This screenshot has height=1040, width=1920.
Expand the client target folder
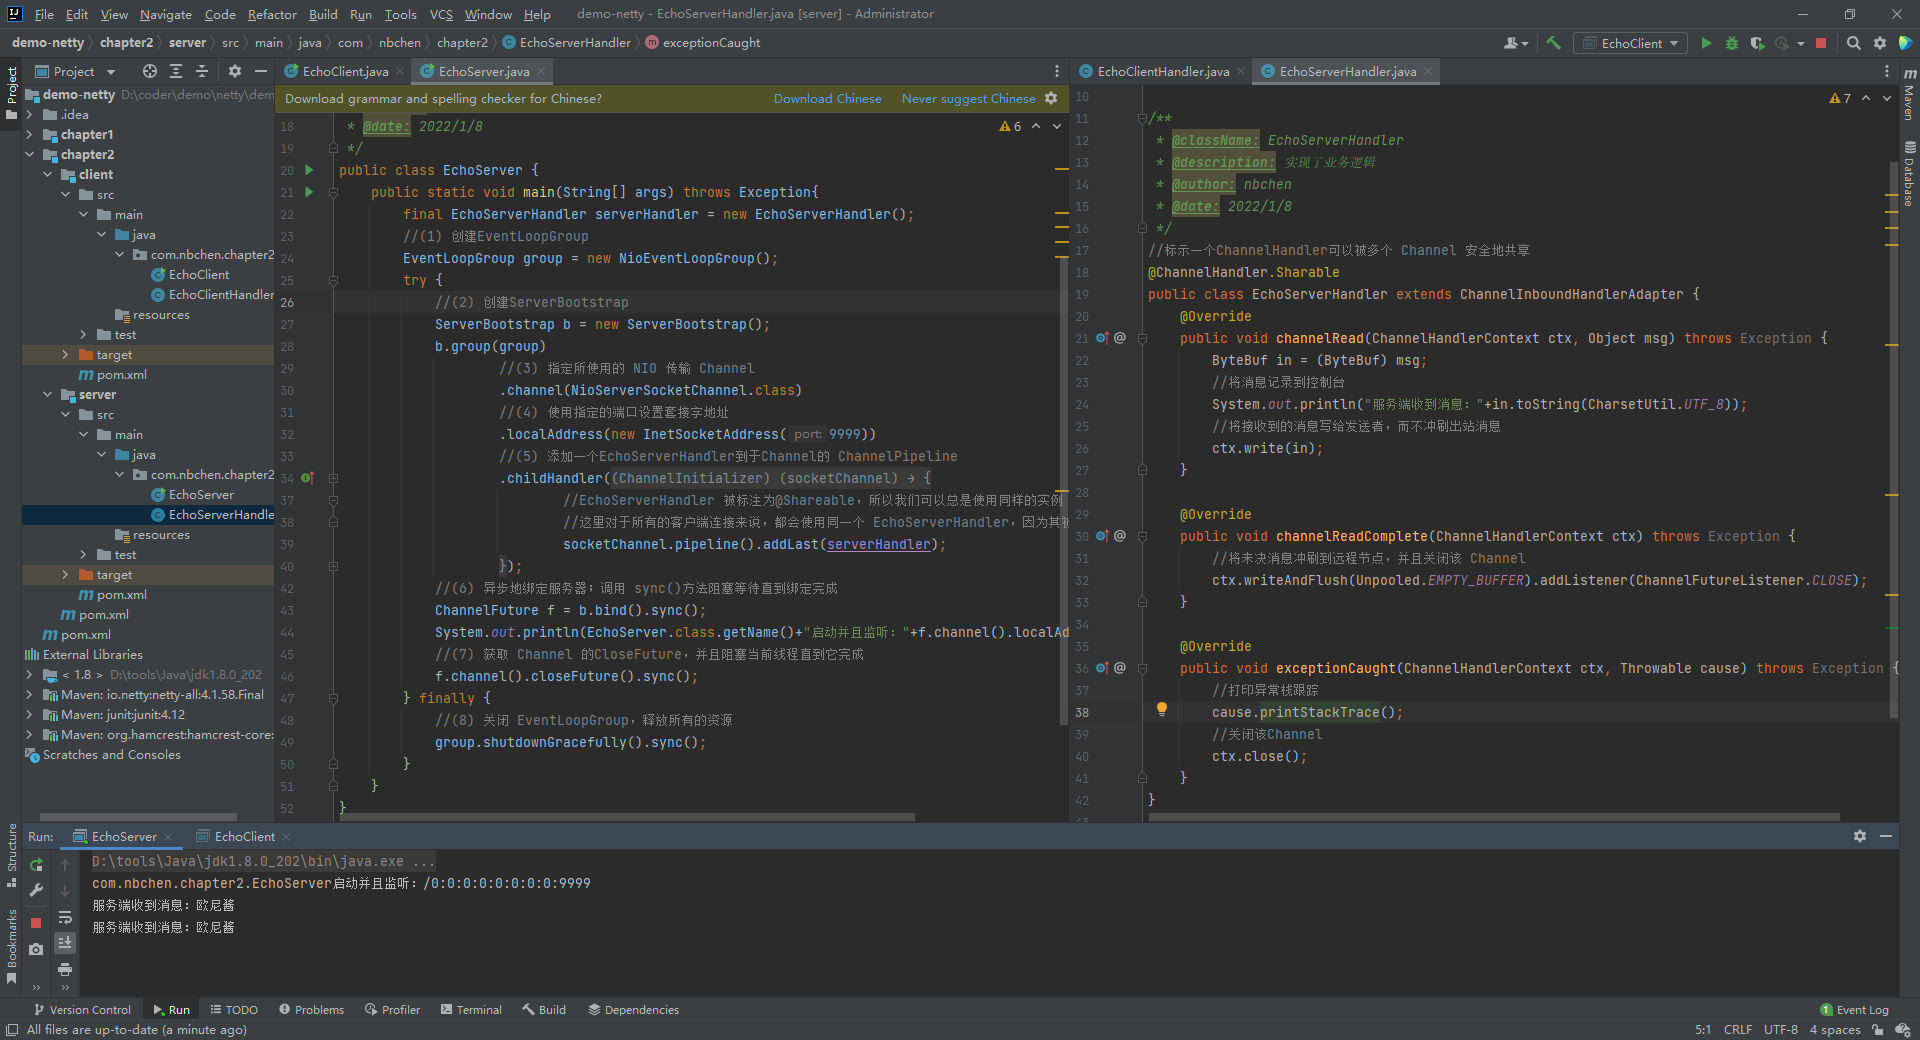click(65, 354)
